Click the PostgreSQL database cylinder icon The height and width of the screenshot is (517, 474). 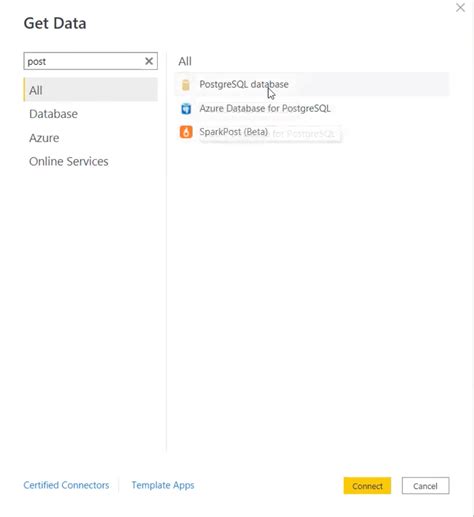186,85
